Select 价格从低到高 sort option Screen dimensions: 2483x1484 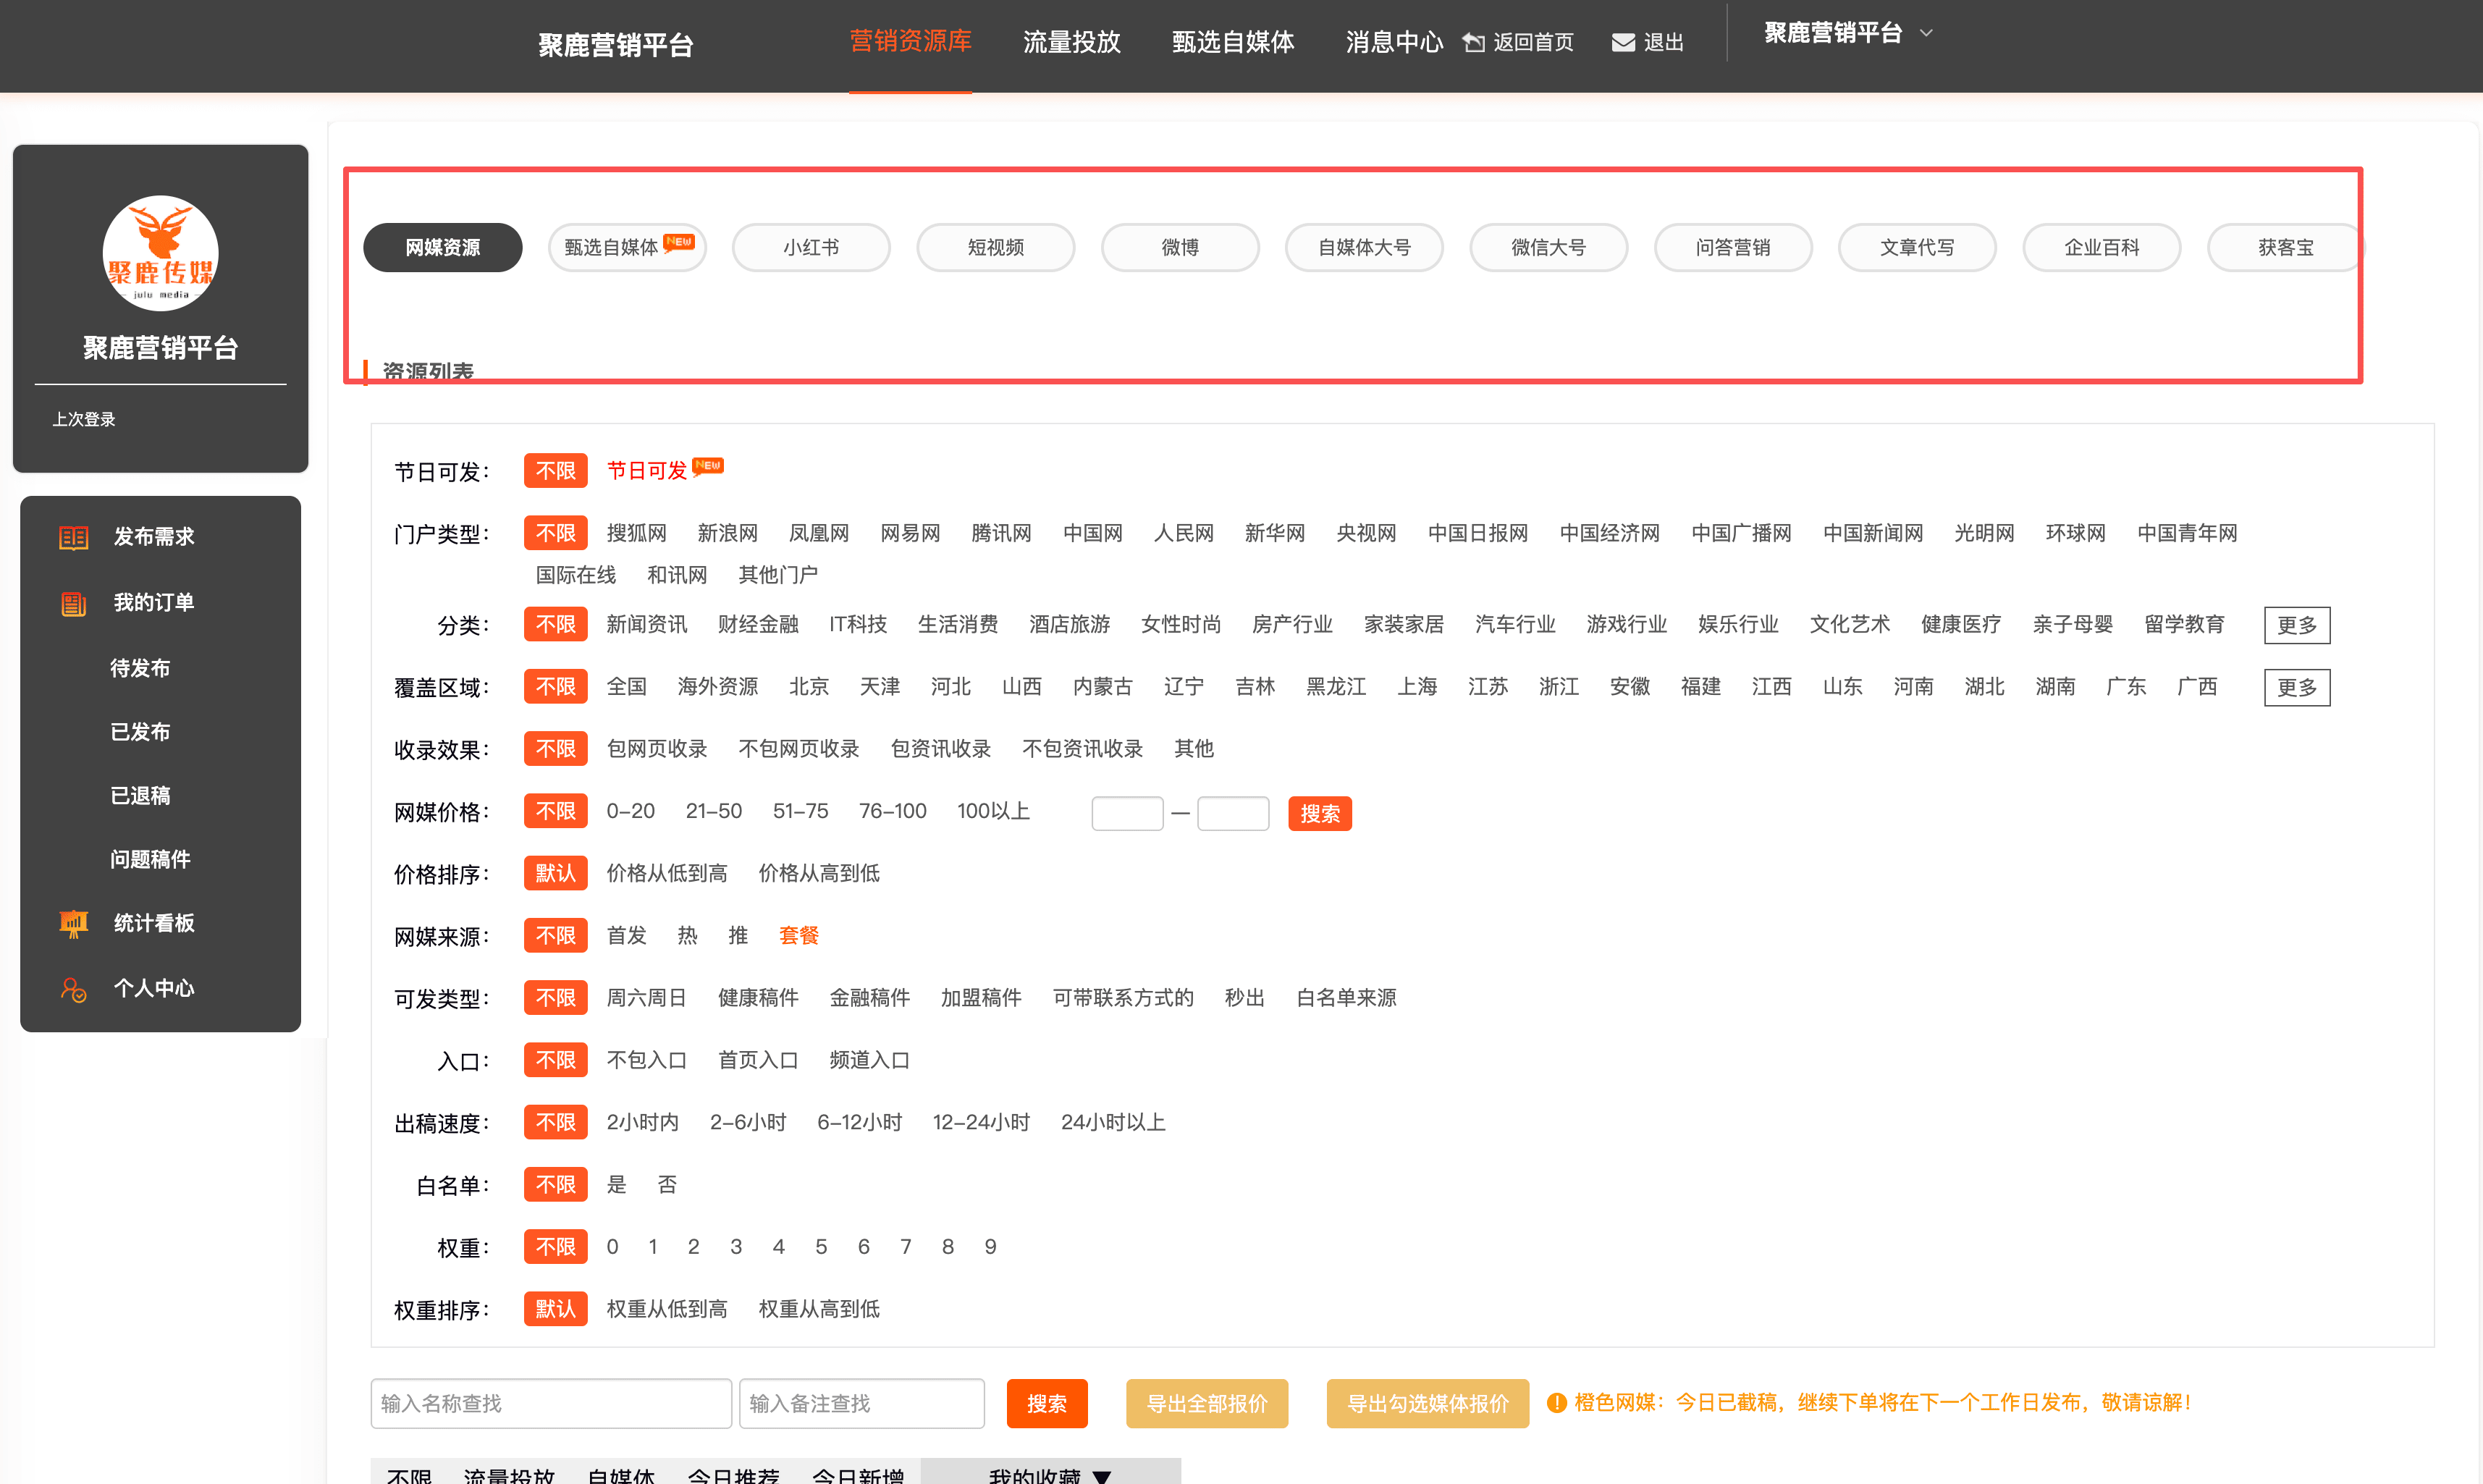pos(666,873)
